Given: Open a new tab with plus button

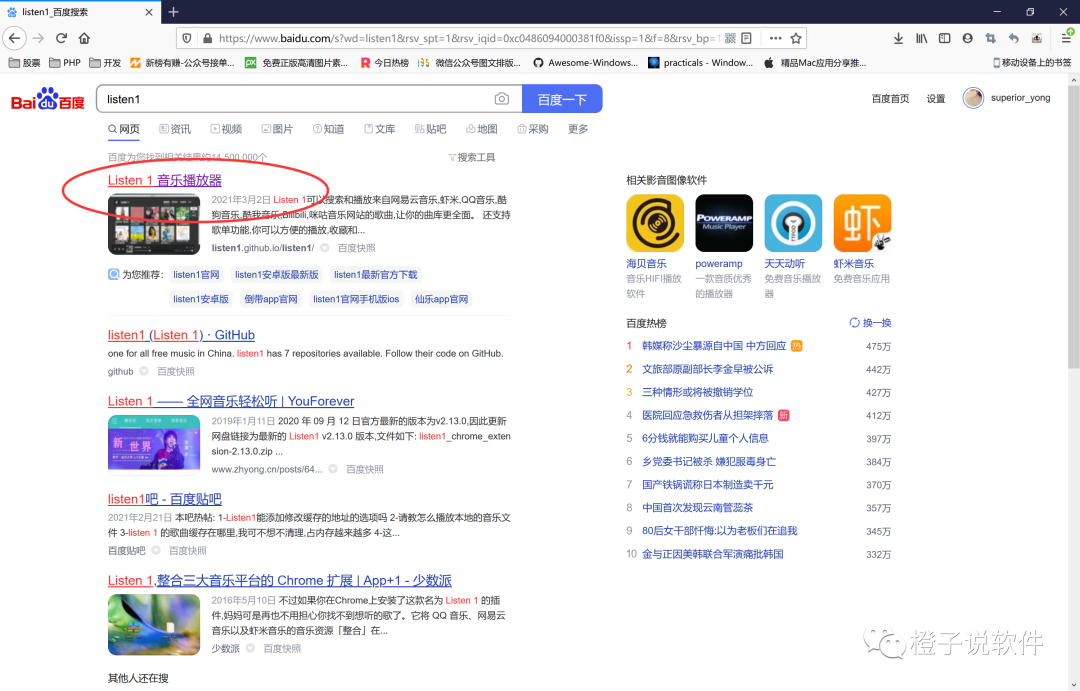Looking at the screenshot, I should tap(174, 12).
